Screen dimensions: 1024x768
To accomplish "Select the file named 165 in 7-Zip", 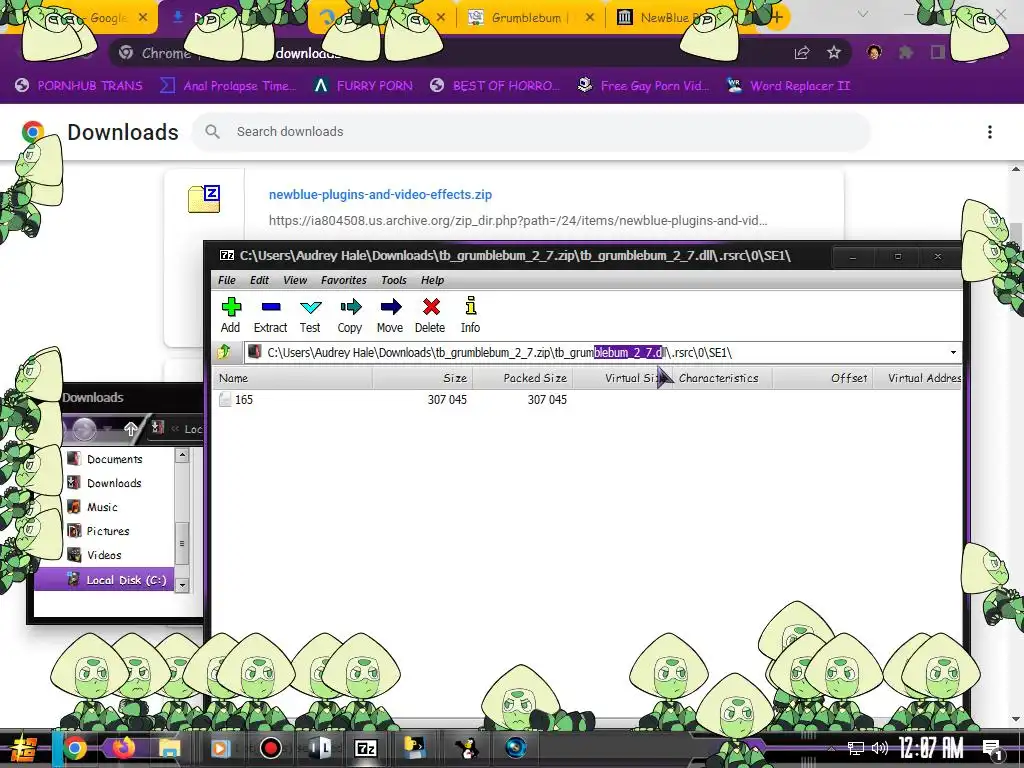I will click(x=244, y=400).
